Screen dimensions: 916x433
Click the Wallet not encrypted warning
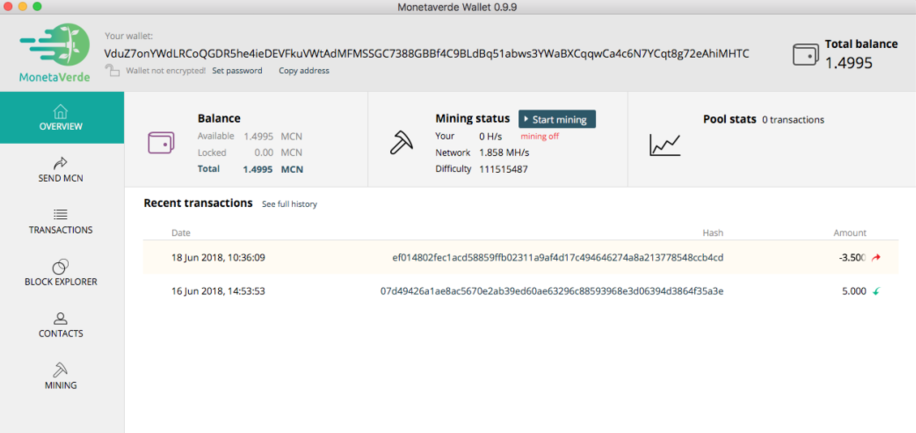[x=166, y=71]
